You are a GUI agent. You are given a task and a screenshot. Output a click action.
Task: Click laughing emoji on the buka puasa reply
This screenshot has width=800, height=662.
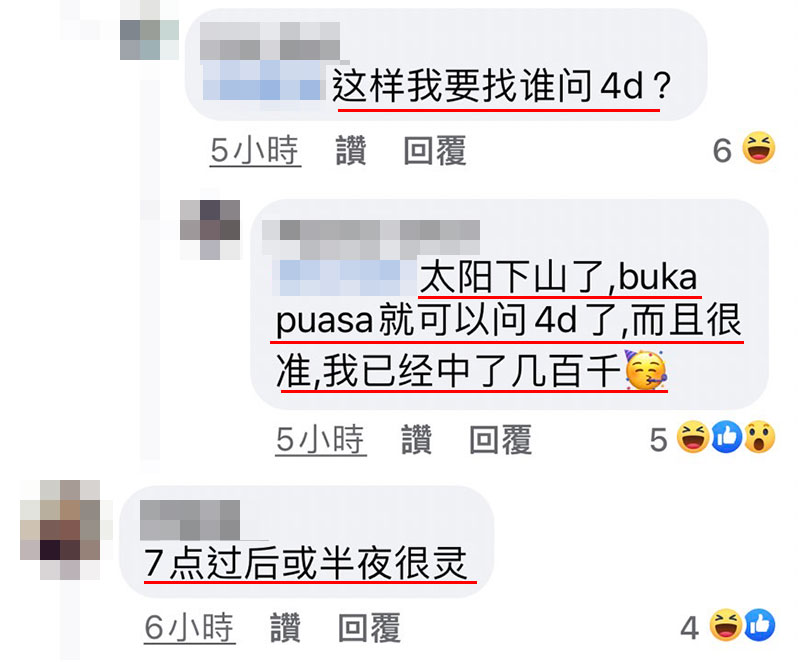pos(693,437)
